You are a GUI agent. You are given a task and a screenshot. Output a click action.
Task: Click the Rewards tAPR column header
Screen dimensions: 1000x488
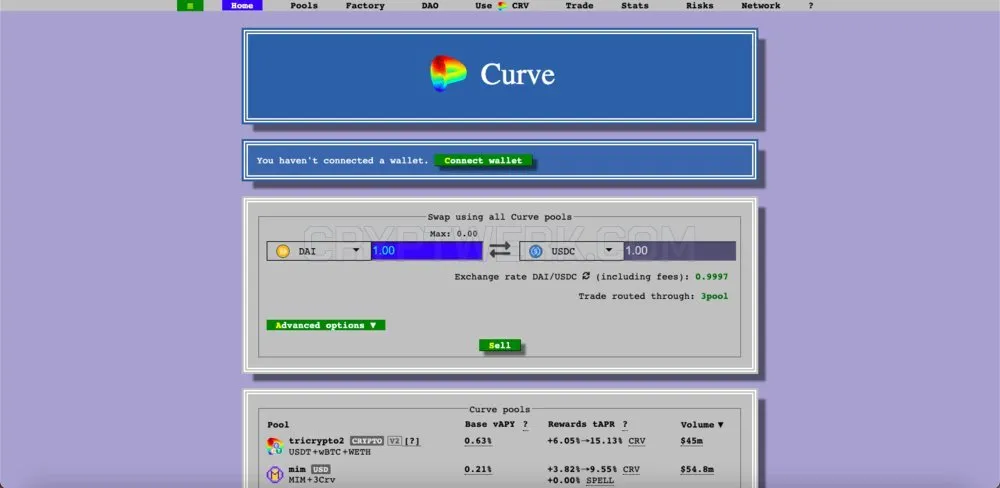coord(581,425)
